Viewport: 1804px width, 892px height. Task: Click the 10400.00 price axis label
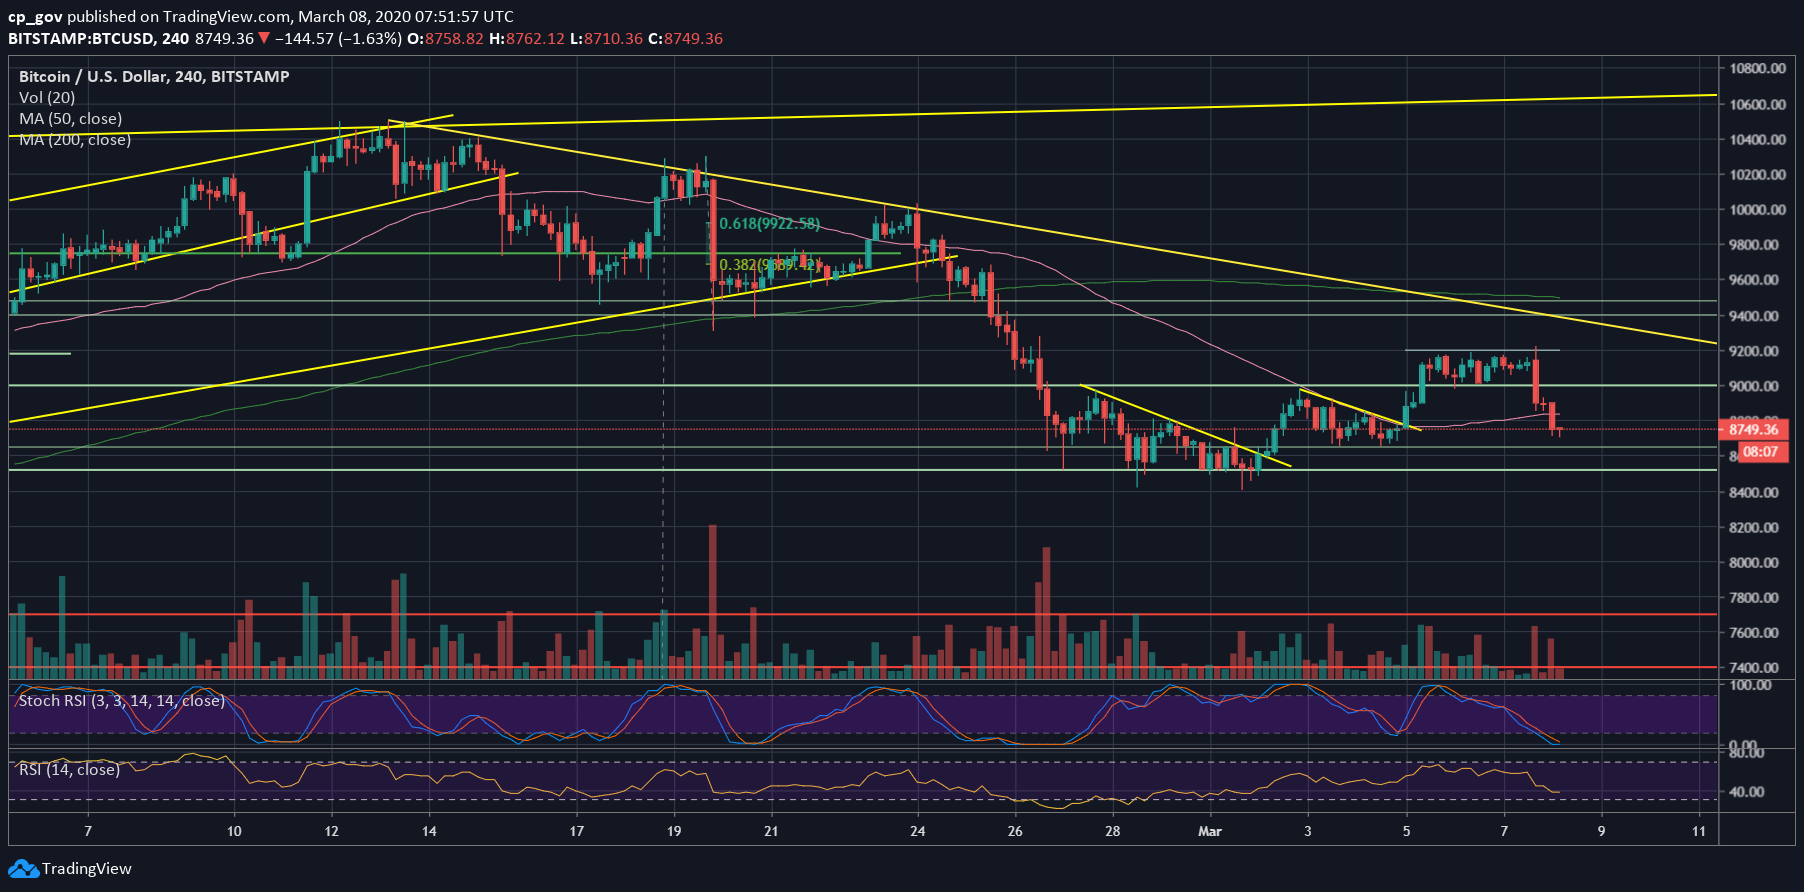(1757, 139)
